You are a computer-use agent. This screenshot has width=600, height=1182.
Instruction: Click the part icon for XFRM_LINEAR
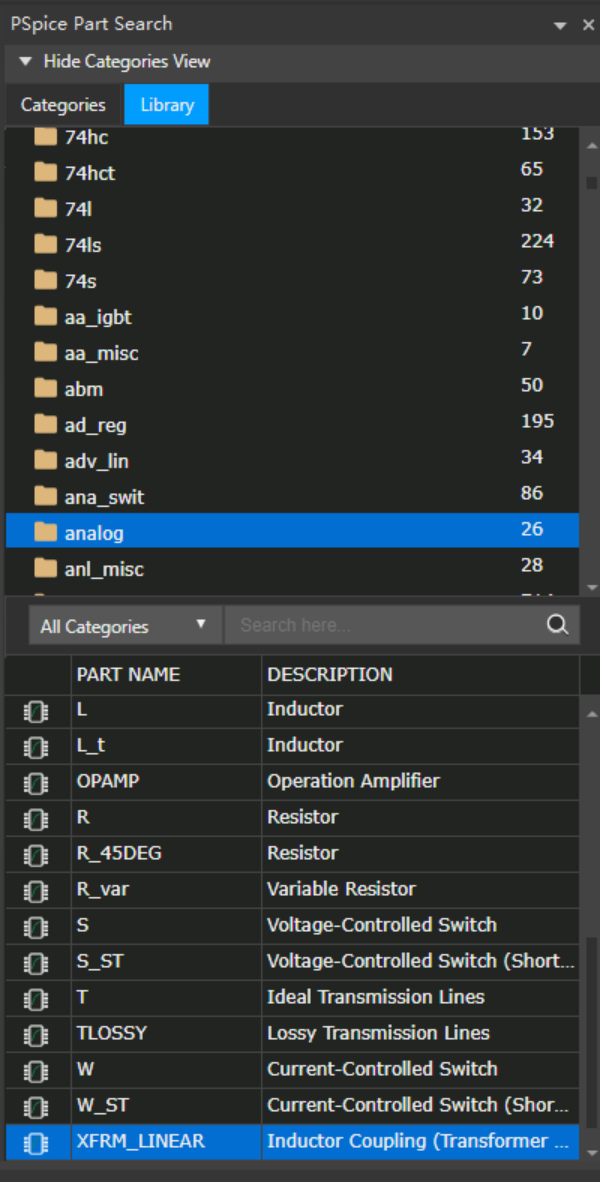(x=36, y=1144)
